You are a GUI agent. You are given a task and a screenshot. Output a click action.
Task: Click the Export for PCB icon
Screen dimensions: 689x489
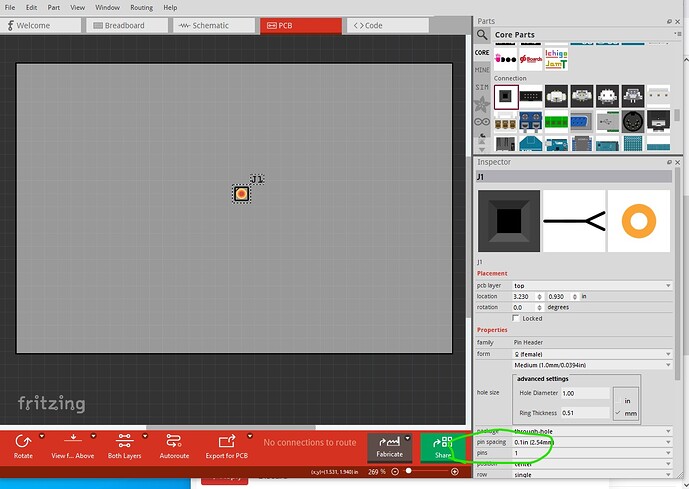click(225, 440)
